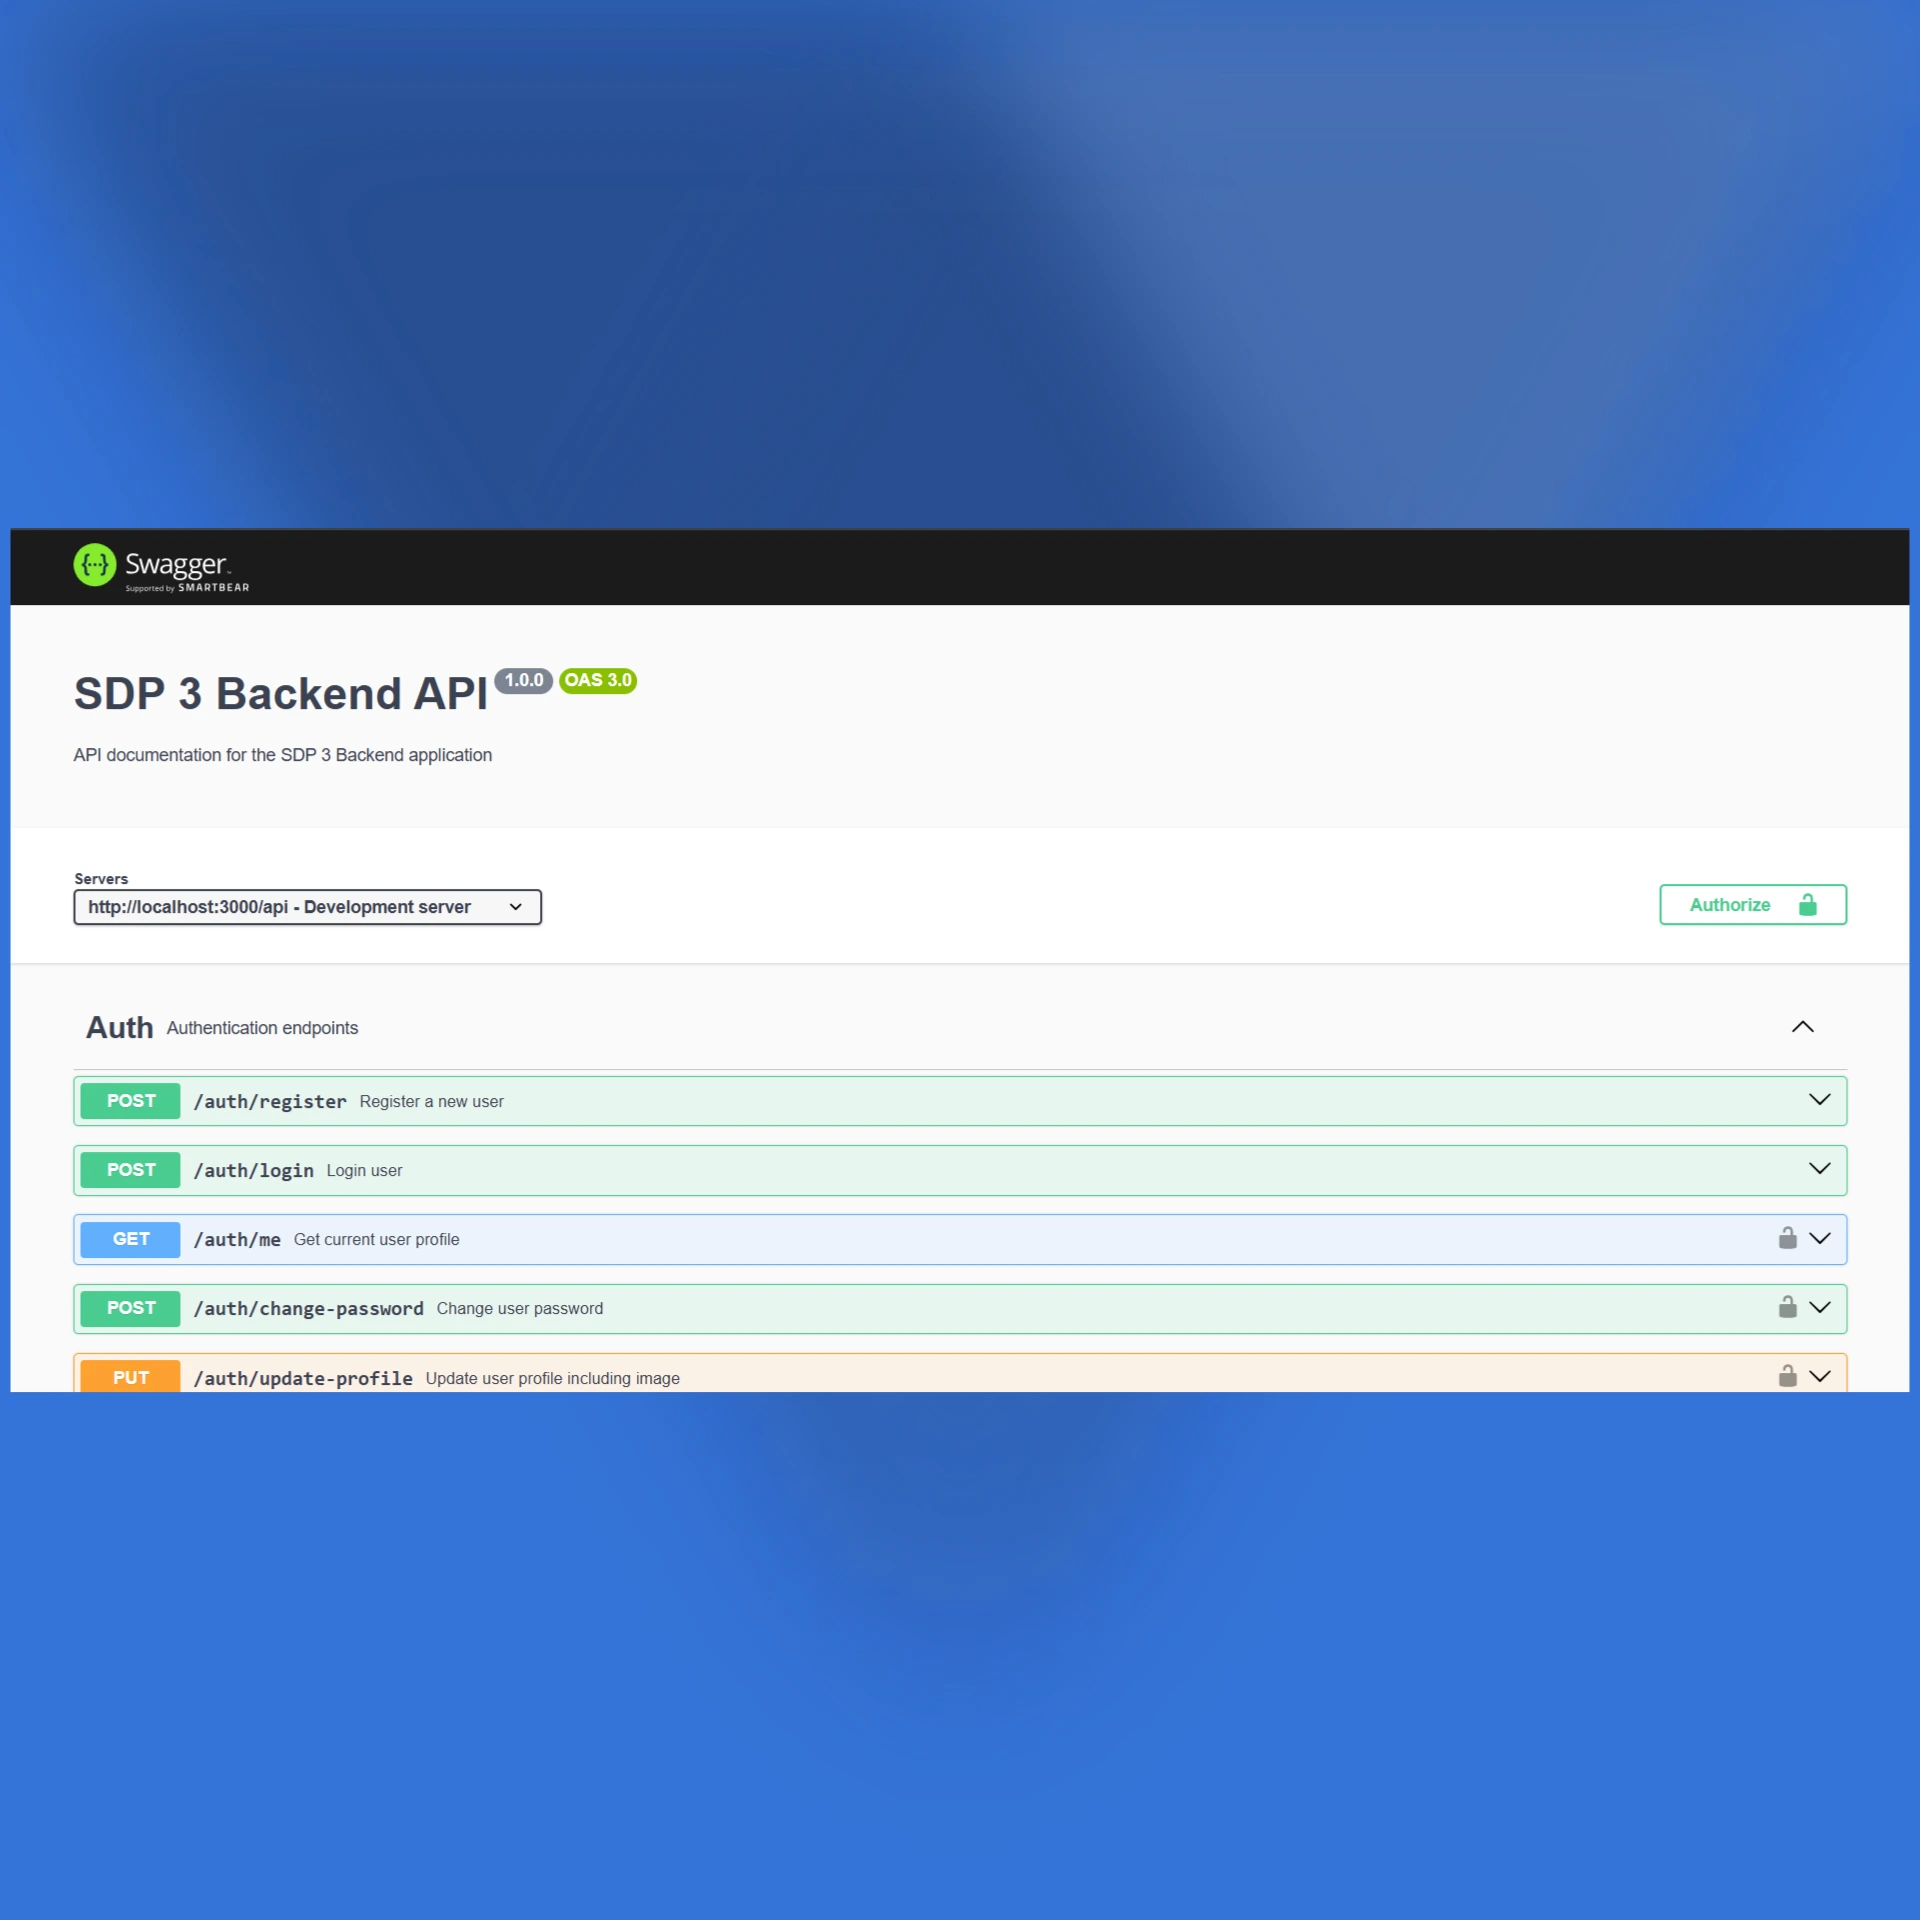The width and height of the screenshot is (1920, 1920).
Task: Expand the /auth/change-password row chevron
Action: tap(1819, 1307)
